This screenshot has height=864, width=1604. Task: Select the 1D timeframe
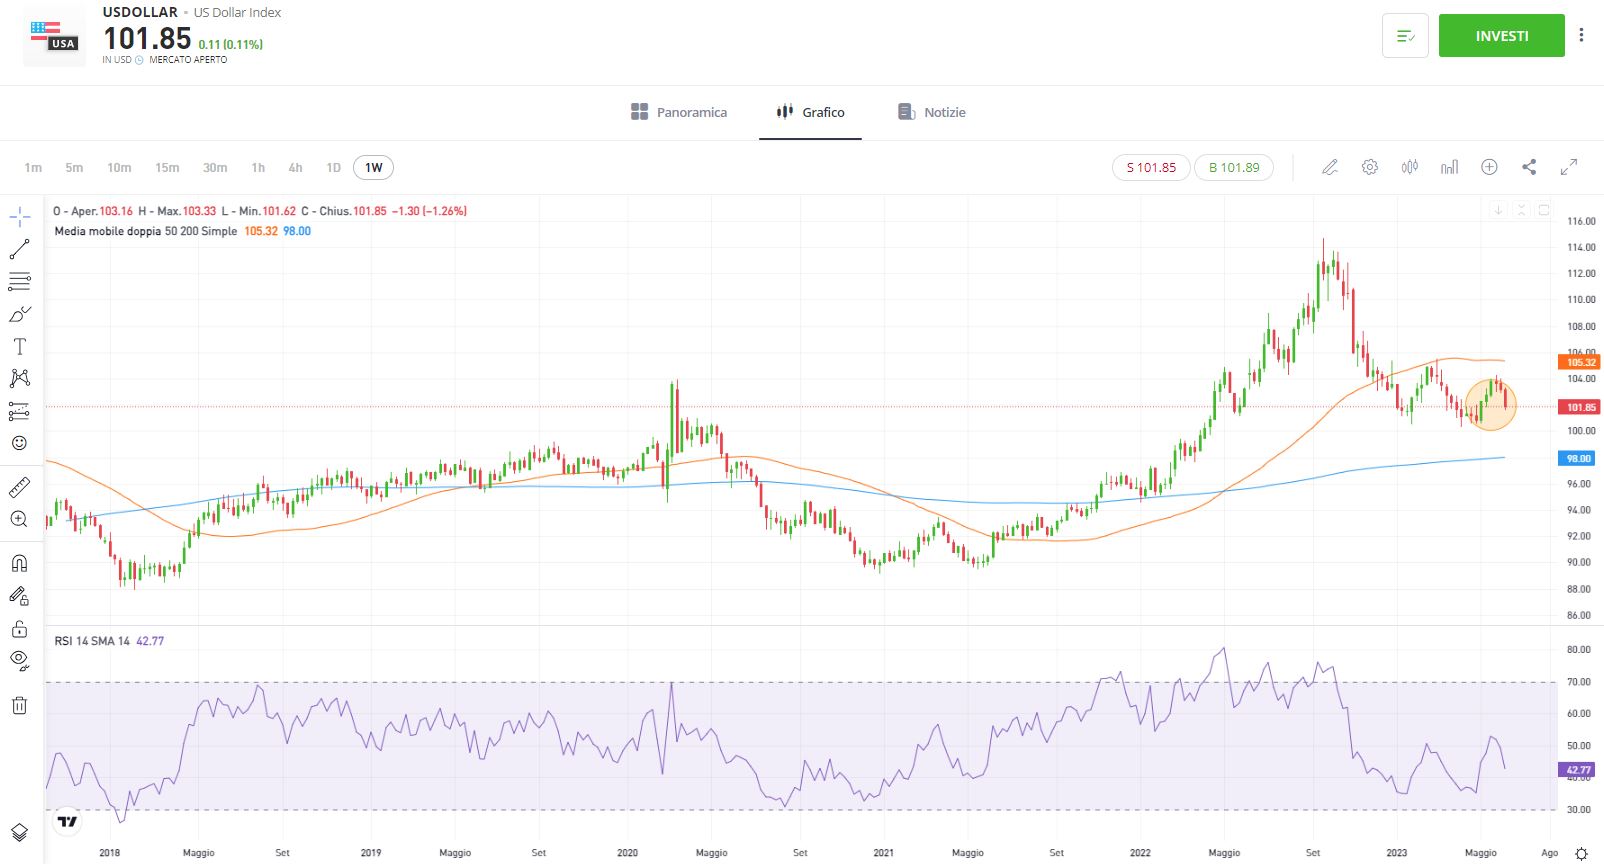click(x=333, y=168)
